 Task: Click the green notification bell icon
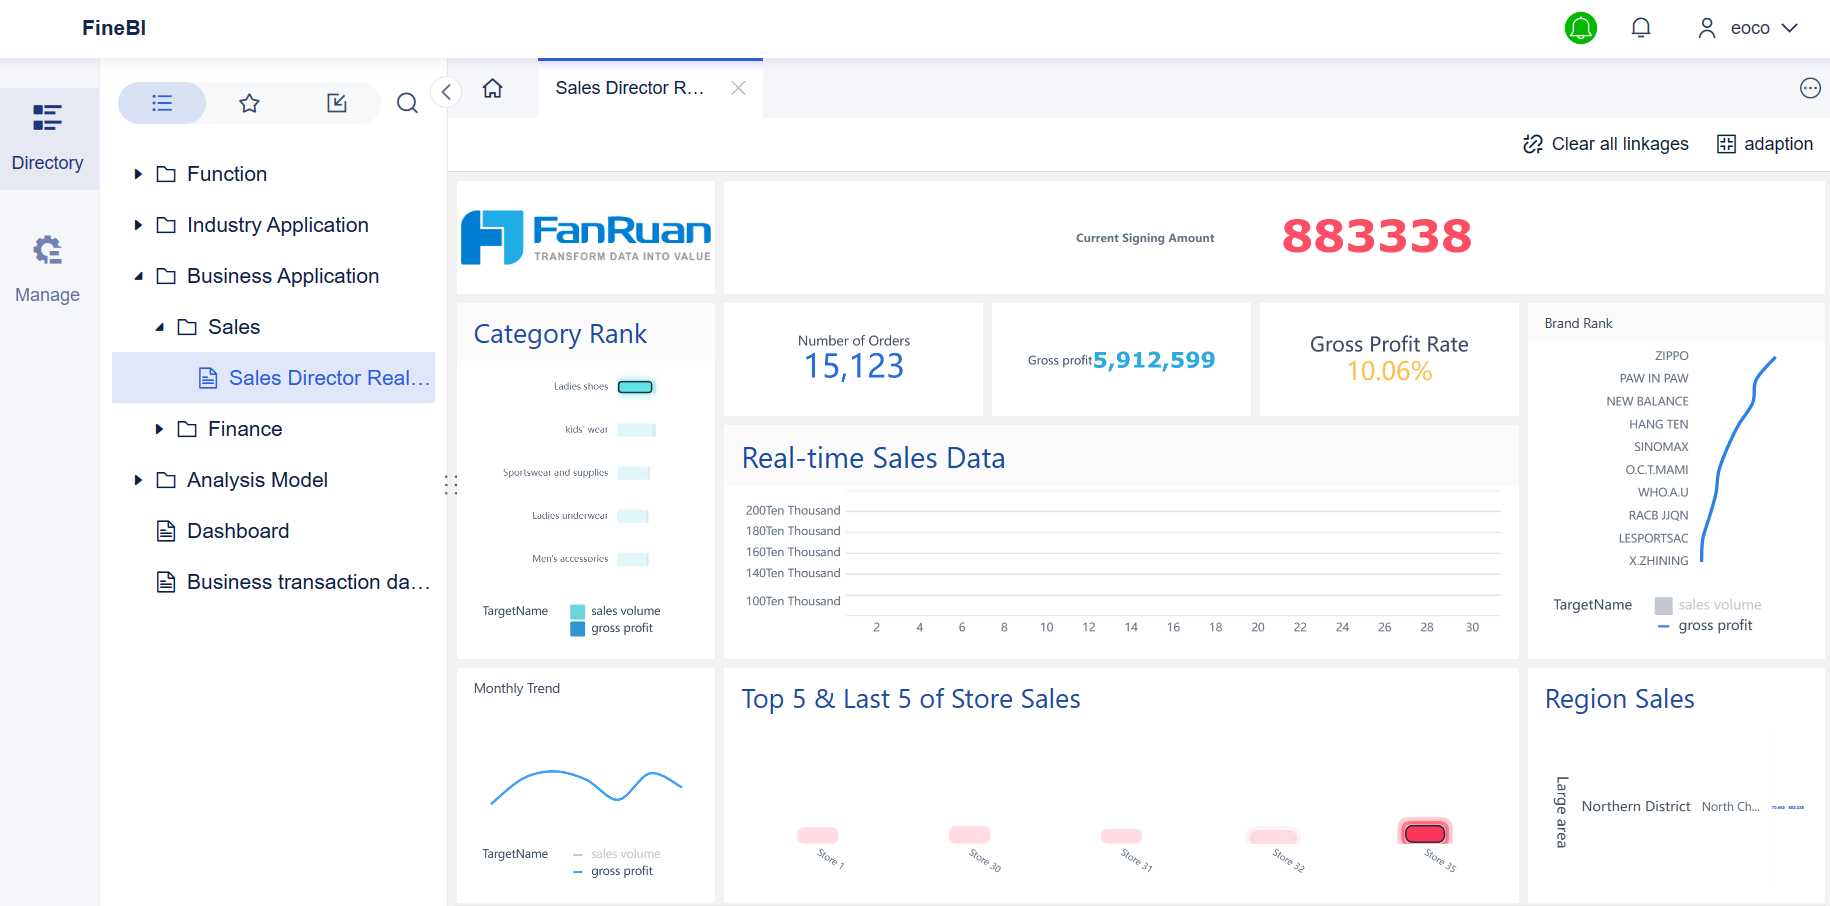coord(1580,28)
